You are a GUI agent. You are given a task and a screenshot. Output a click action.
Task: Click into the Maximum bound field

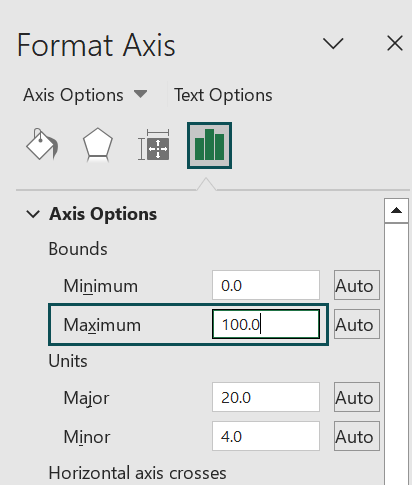266,324
